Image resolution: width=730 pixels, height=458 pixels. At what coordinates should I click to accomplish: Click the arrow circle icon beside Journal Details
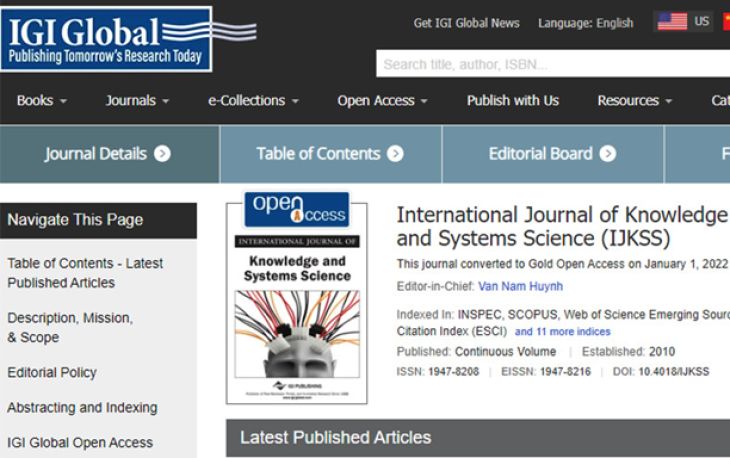pos(162,154)
